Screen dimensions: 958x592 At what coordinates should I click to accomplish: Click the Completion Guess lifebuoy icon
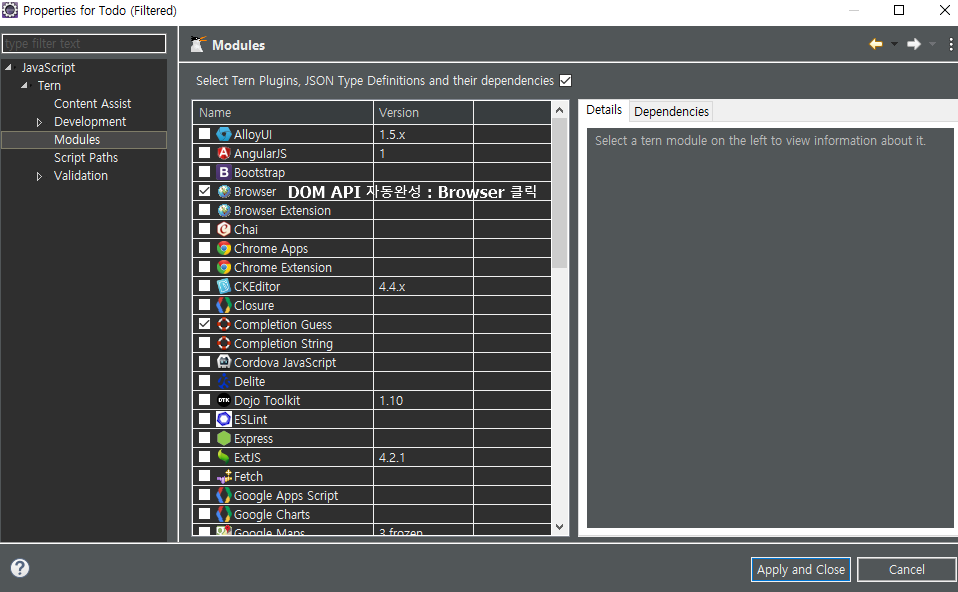click(x=224, y=324)
